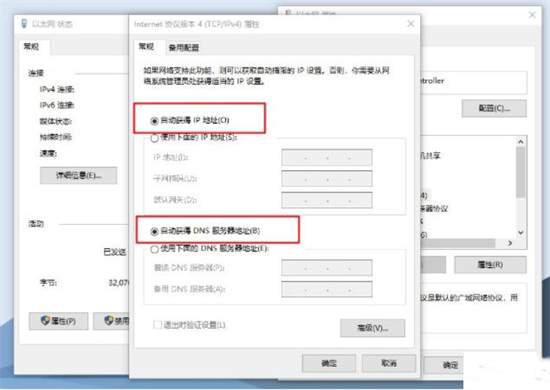The image size is (550, 390).
Task: Click the shield icon on 禁用 button
Action: [x=109, y=320]
